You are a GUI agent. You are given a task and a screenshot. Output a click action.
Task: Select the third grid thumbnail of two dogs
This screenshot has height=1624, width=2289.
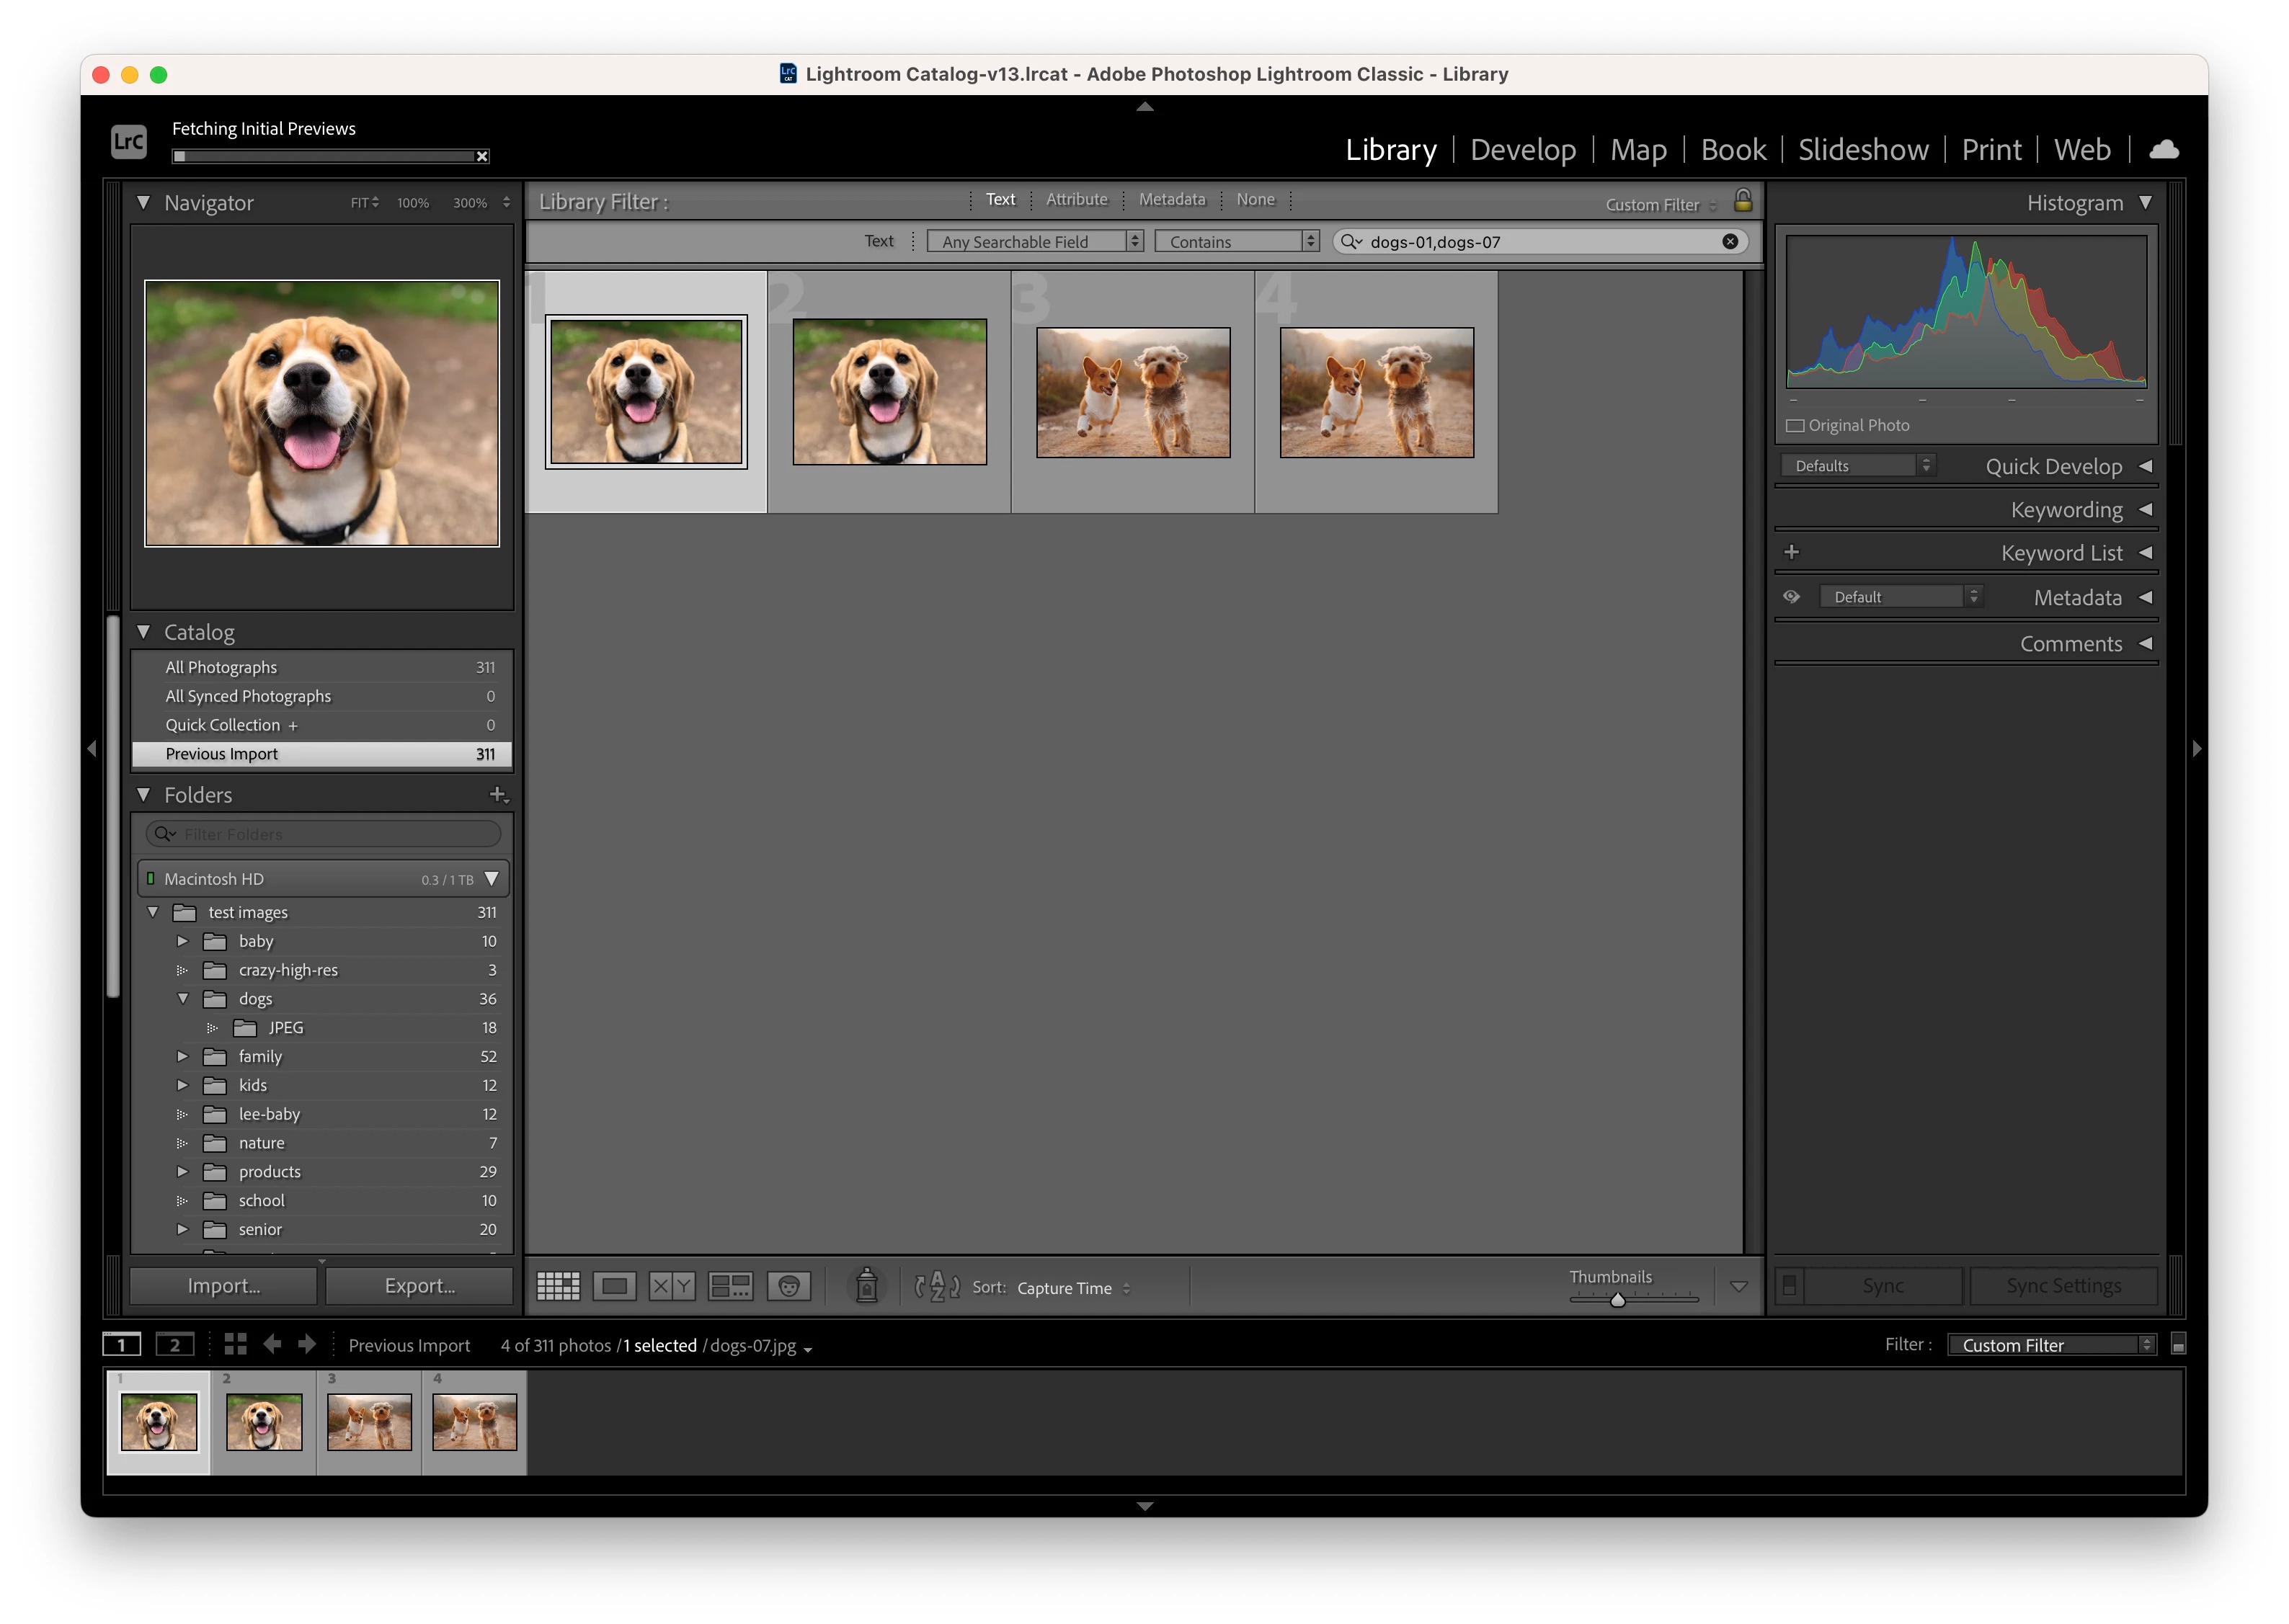[1132, 393]
